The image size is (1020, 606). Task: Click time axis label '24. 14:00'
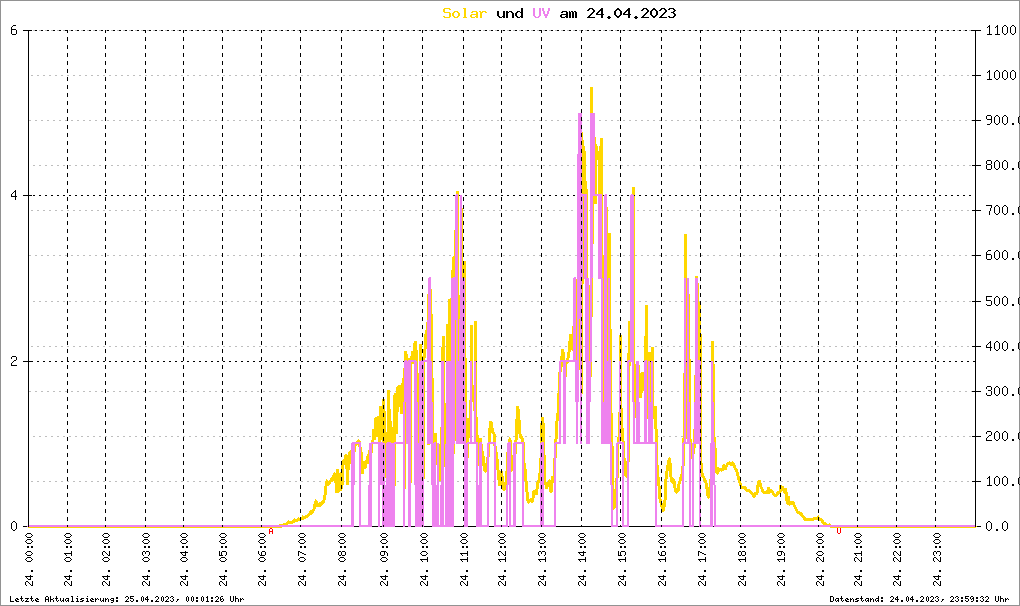pyautogui.click(x=582, y=560)
